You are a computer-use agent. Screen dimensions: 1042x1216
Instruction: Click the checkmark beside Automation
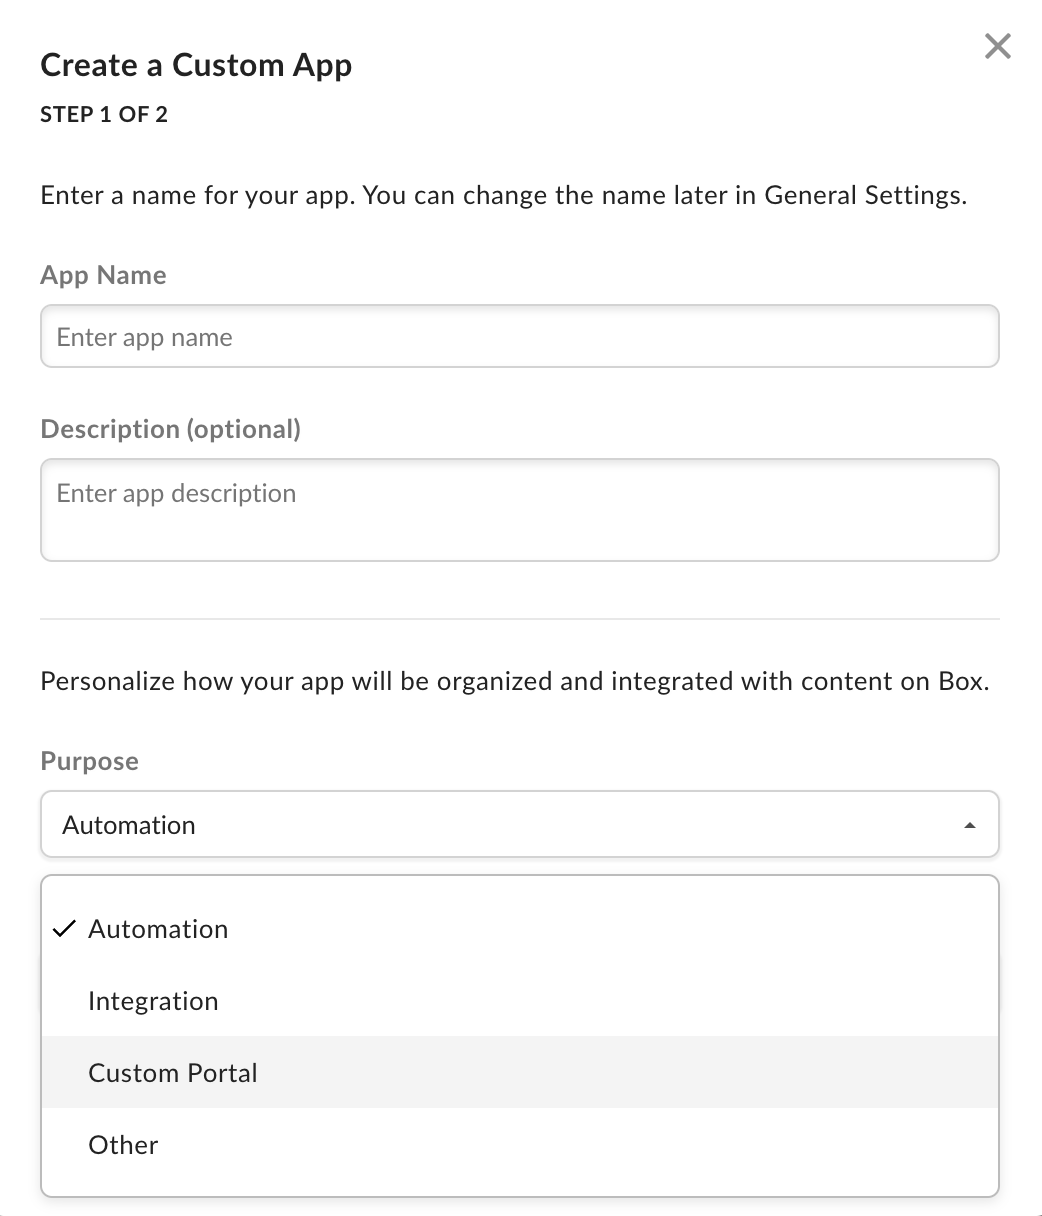point(64,928)
